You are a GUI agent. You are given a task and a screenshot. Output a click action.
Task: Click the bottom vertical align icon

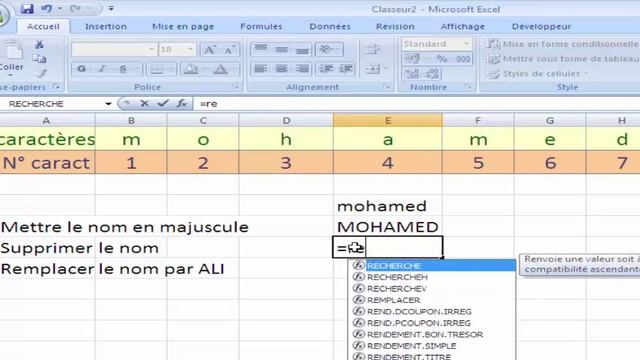coord(302,49)
